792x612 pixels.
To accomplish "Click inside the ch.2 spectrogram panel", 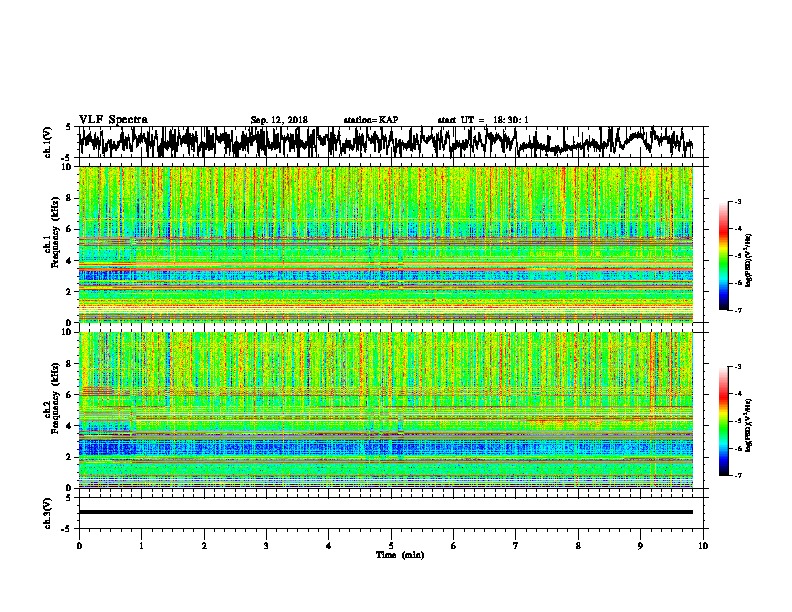I will (385, 410).
